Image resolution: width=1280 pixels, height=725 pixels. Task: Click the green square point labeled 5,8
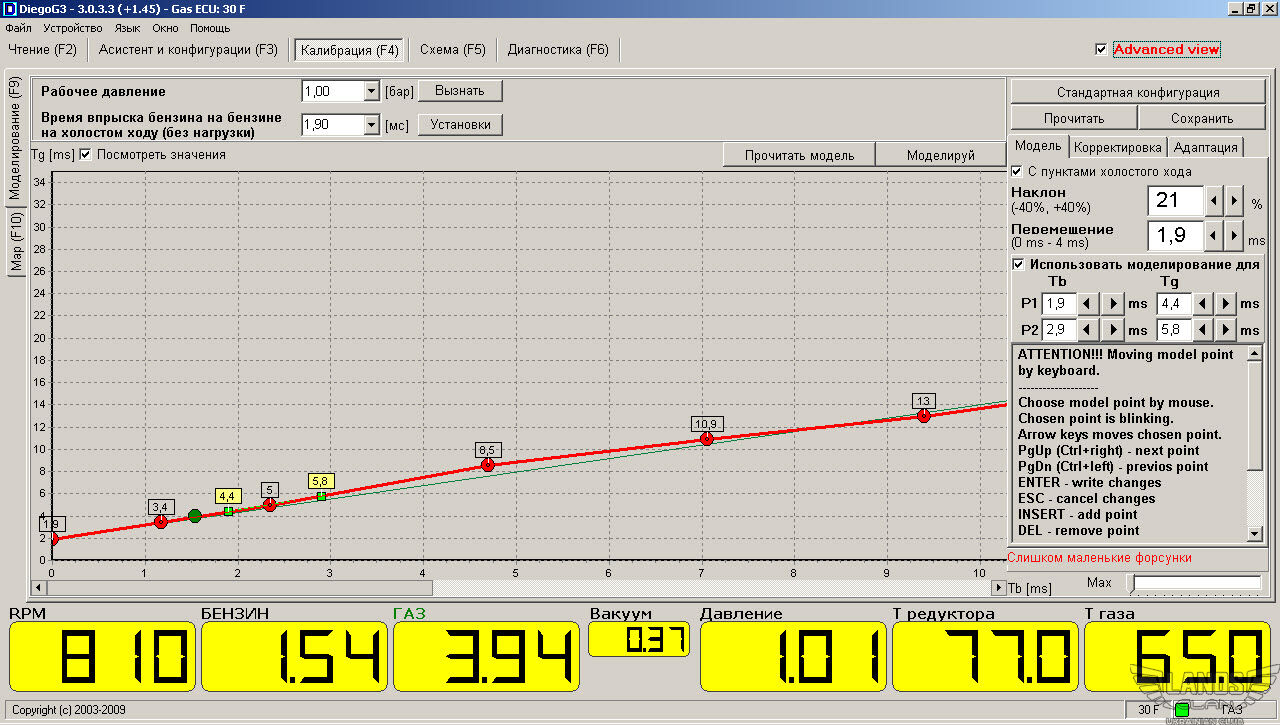point(321,496)
